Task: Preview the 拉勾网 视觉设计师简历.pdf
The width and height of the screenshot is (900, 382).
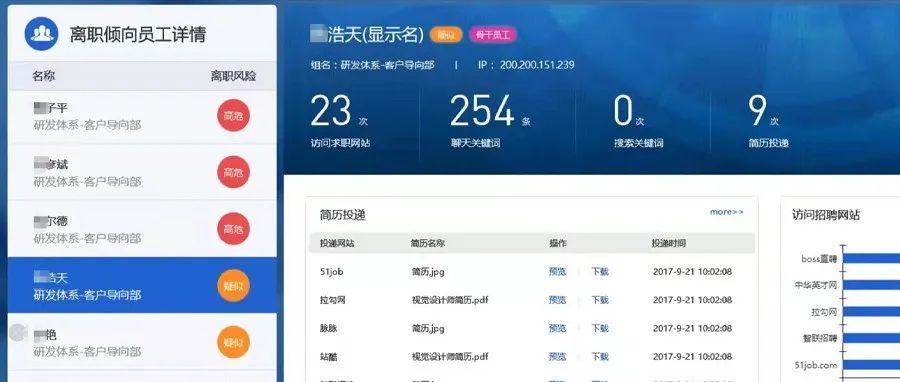Action: (x=557, y=299)
